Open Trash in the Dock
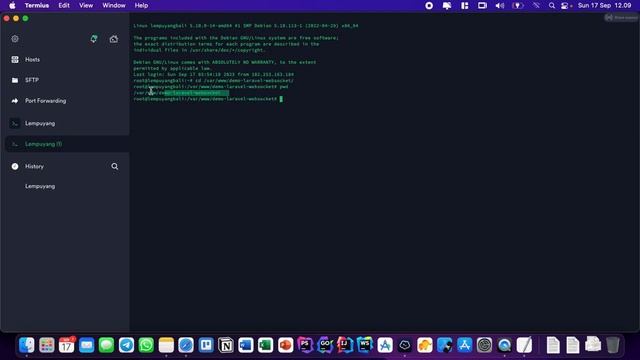The image size is (640, 360). pos(613,345)
